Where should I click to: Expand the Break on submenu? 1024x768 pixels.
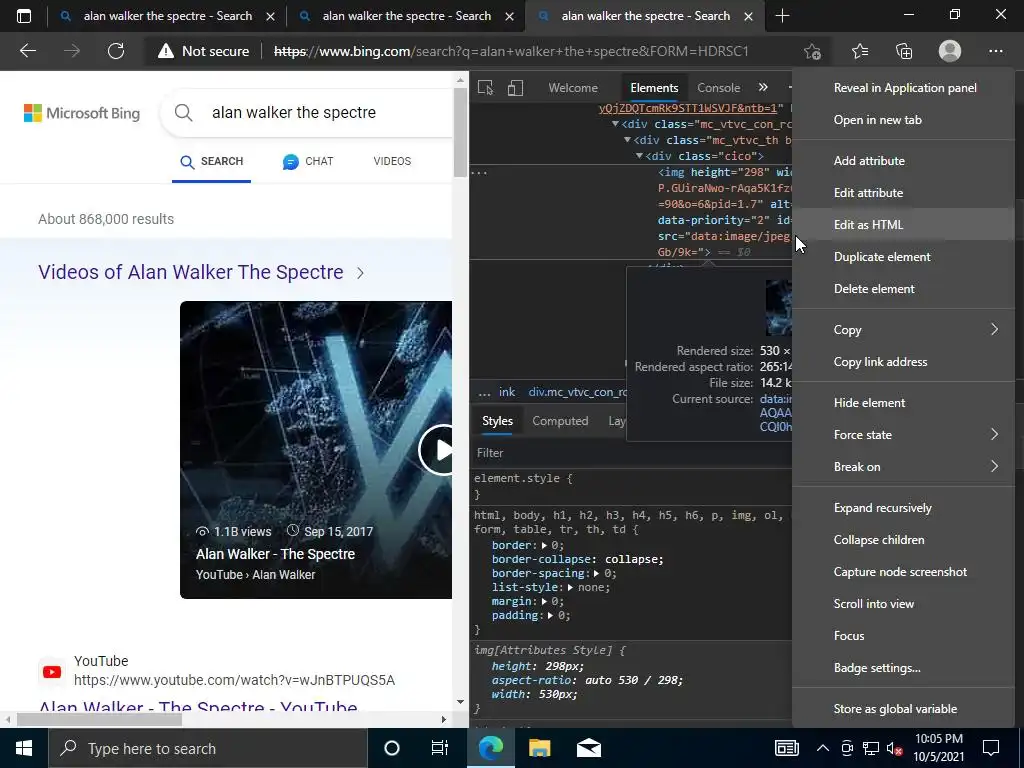pyautogui.click(x=903, y=467)
